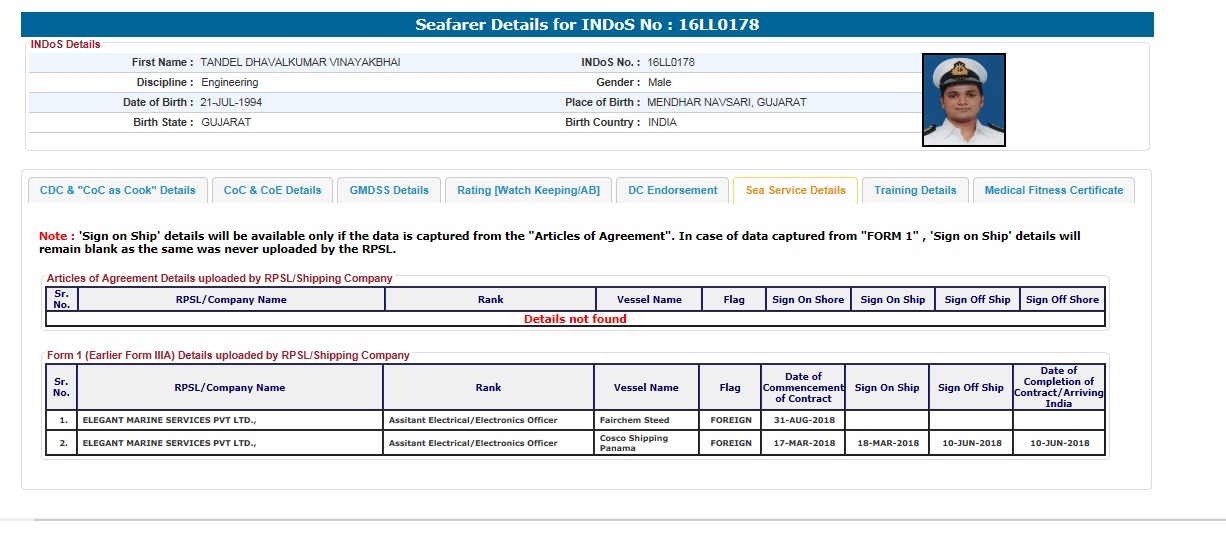Click the first Elegant Marine Services row
Screen dimensions: 1226x550
[x=229, y=420]
